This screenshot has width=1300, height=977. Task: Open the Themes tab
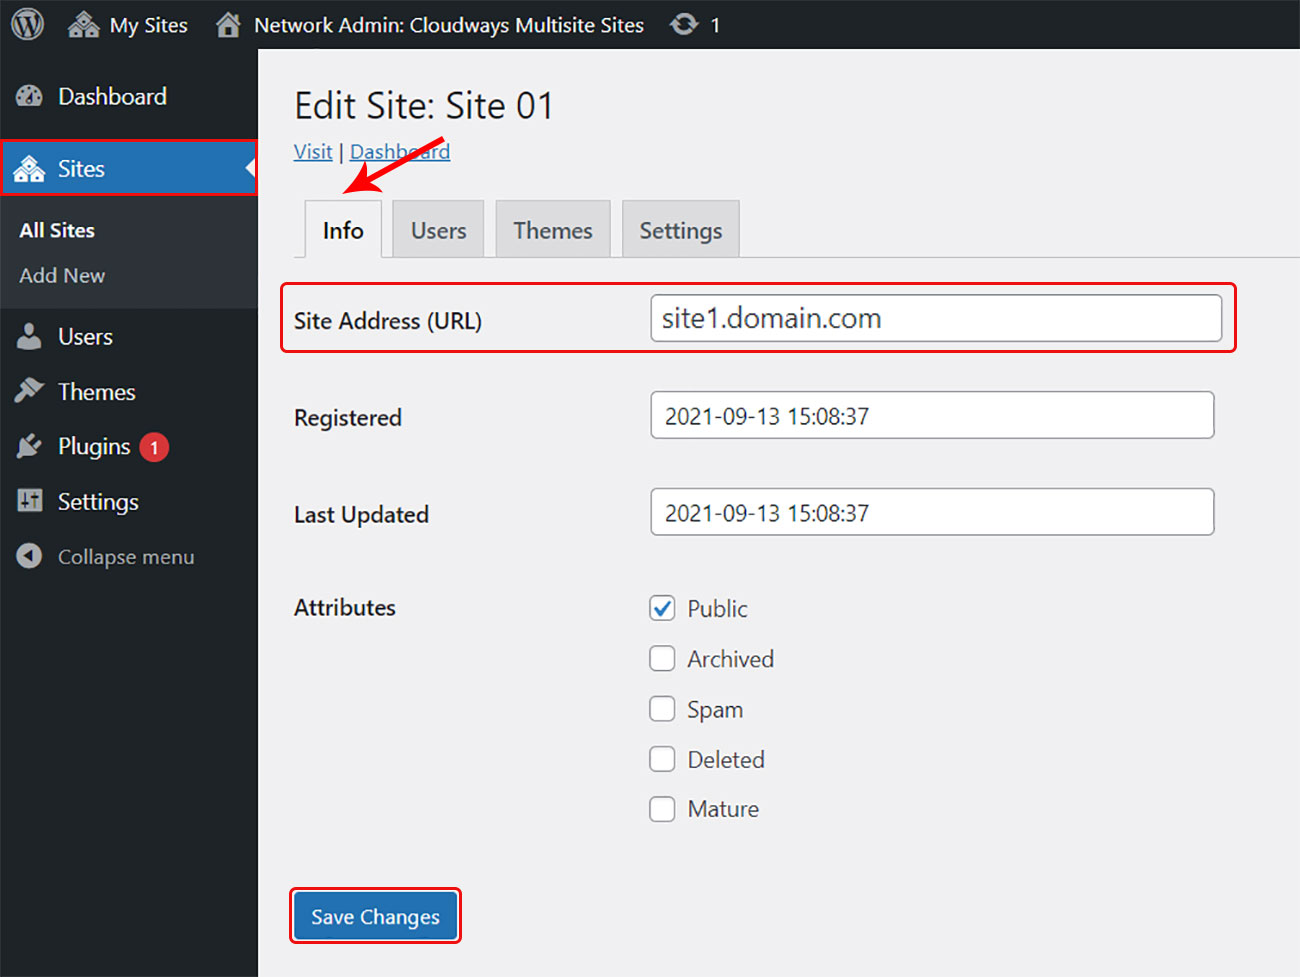tap(552, 230)
